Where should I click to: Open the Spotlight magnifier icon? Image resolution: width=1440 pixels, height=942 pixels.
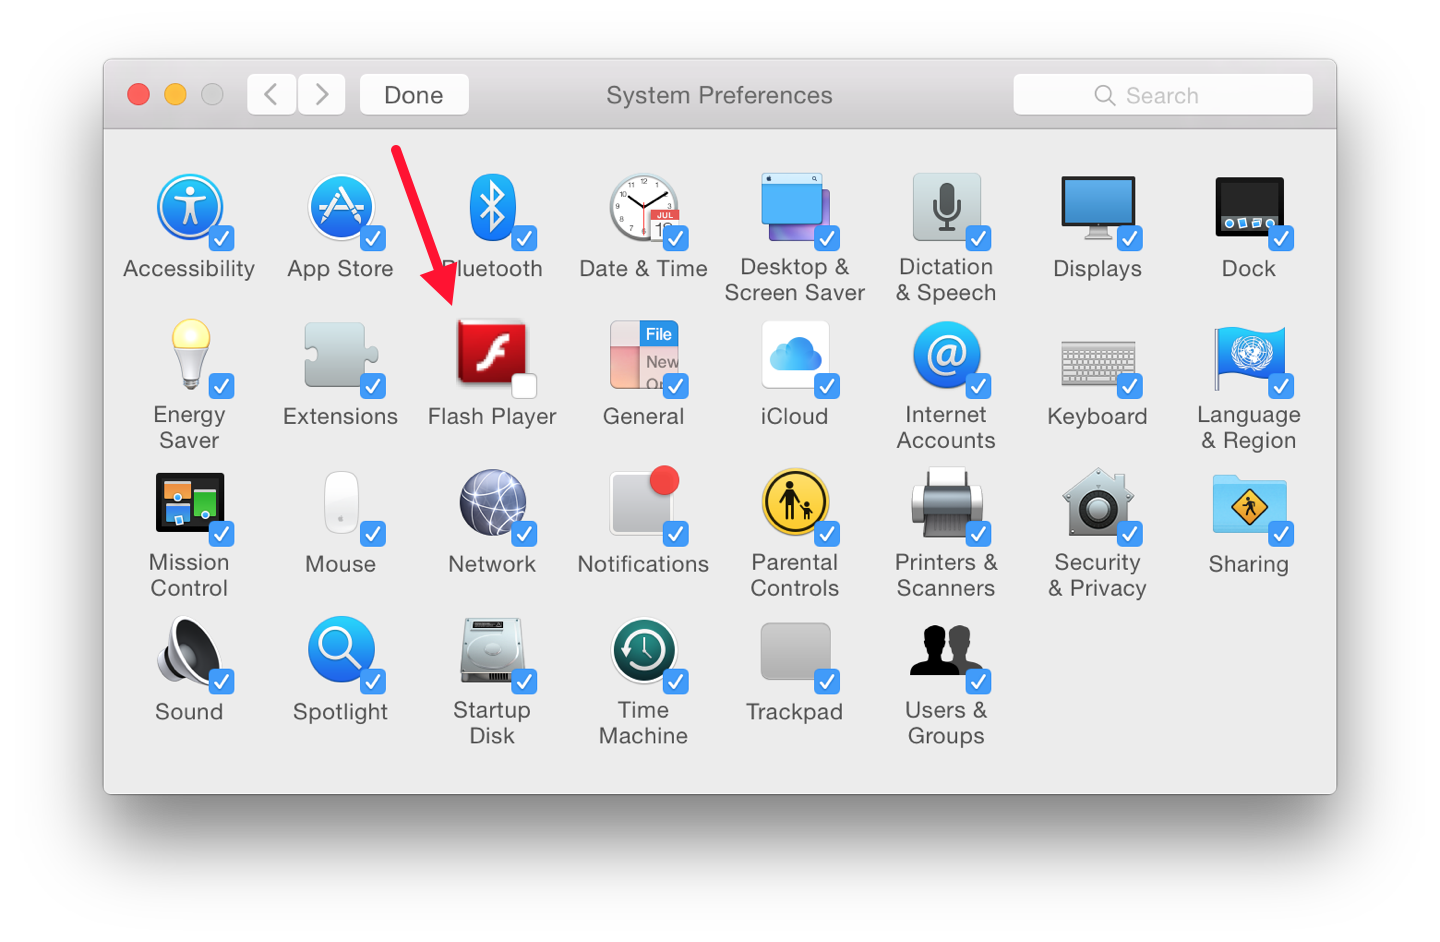341,650
